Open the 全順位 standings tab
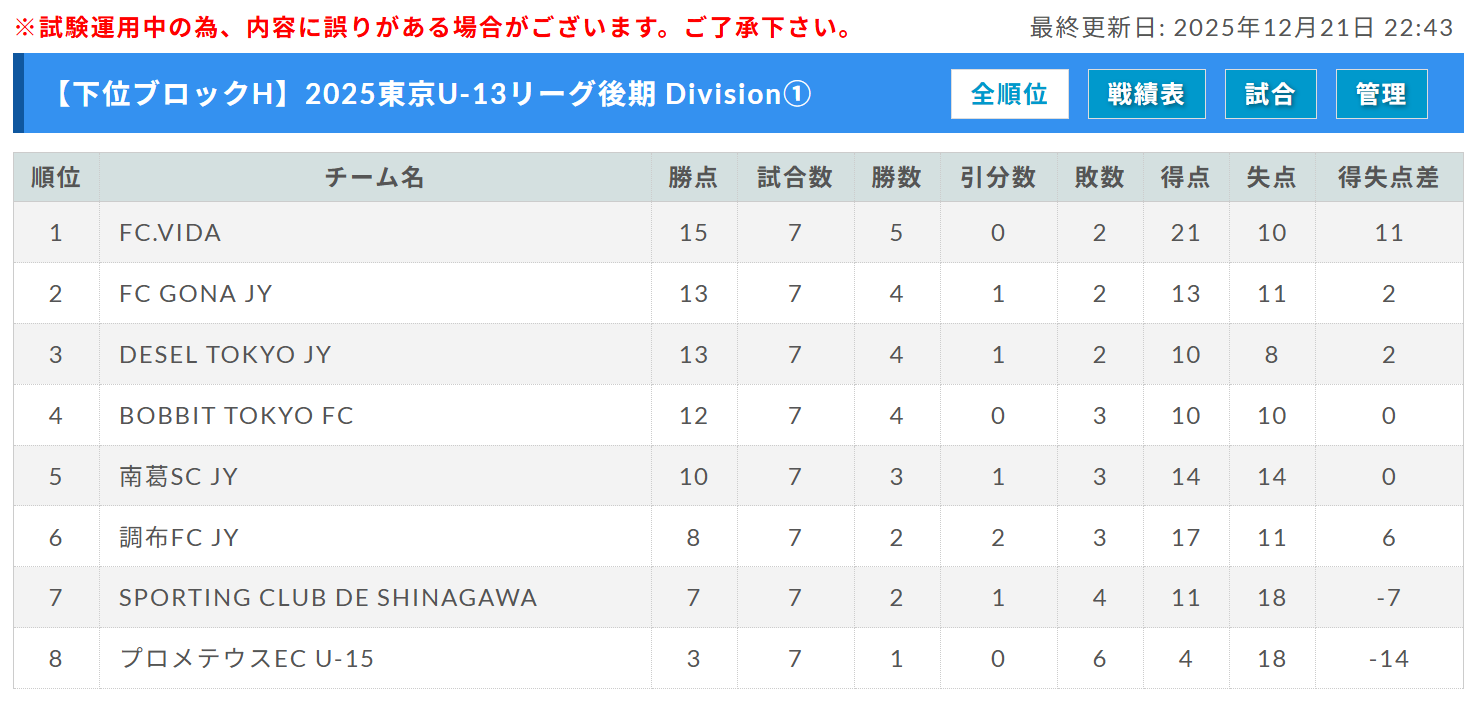Viewport: 1483px width, 709px height. coord(1009,94)
